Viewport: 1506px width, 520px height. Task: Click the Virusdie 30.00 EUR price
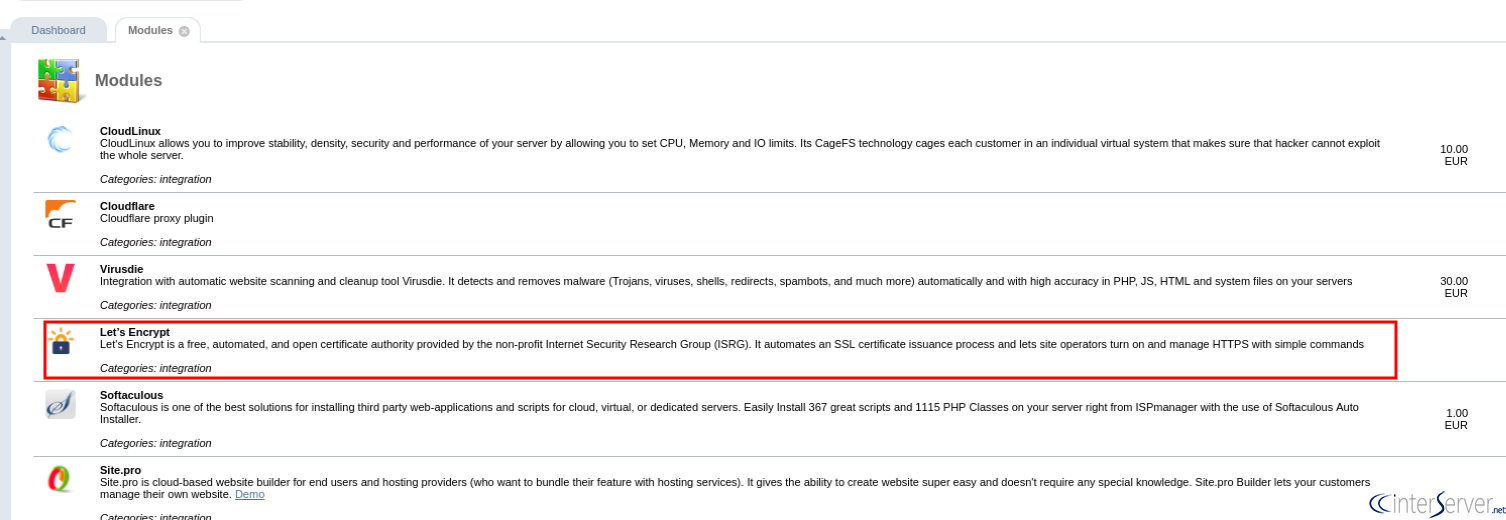(1454, 287)
